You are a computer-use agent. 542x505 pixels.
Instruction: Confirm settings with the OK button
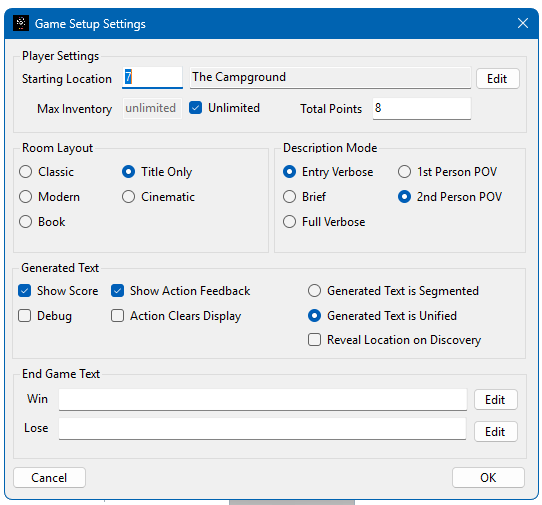pyautogui.click(x=488, y=478)
